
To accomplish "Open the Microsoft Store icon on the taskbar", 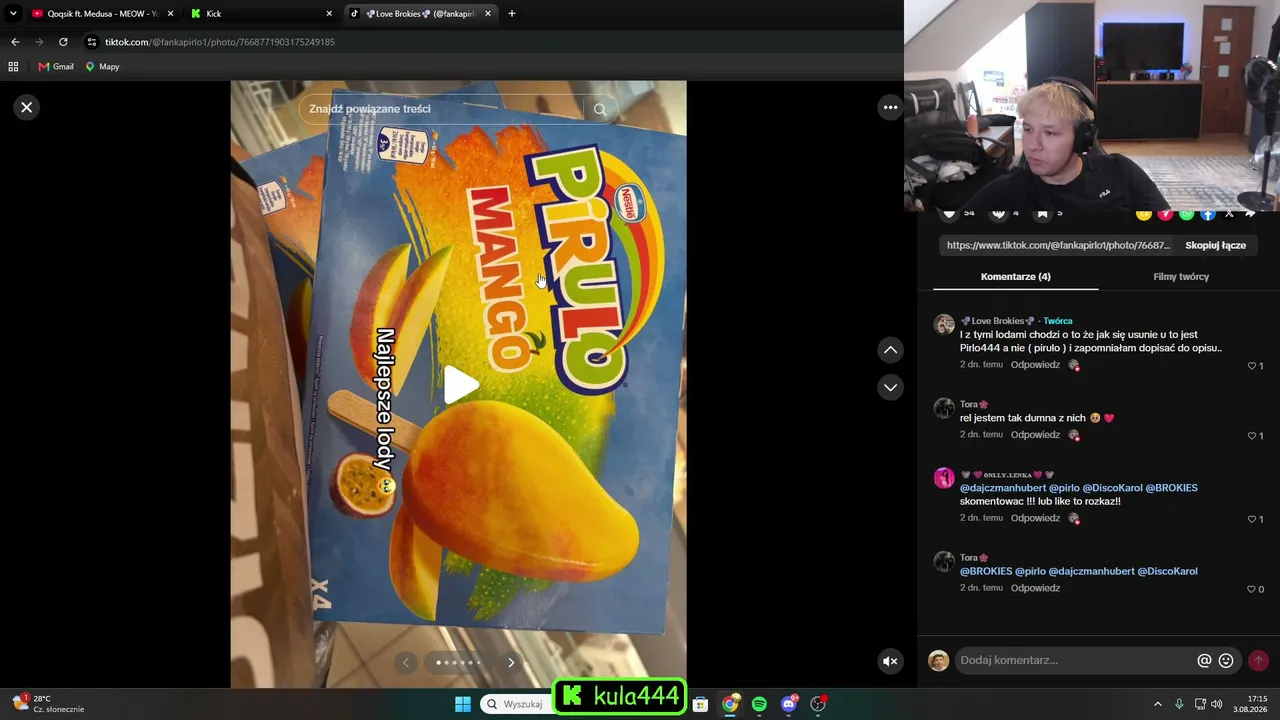I will [x=700, y=704].
